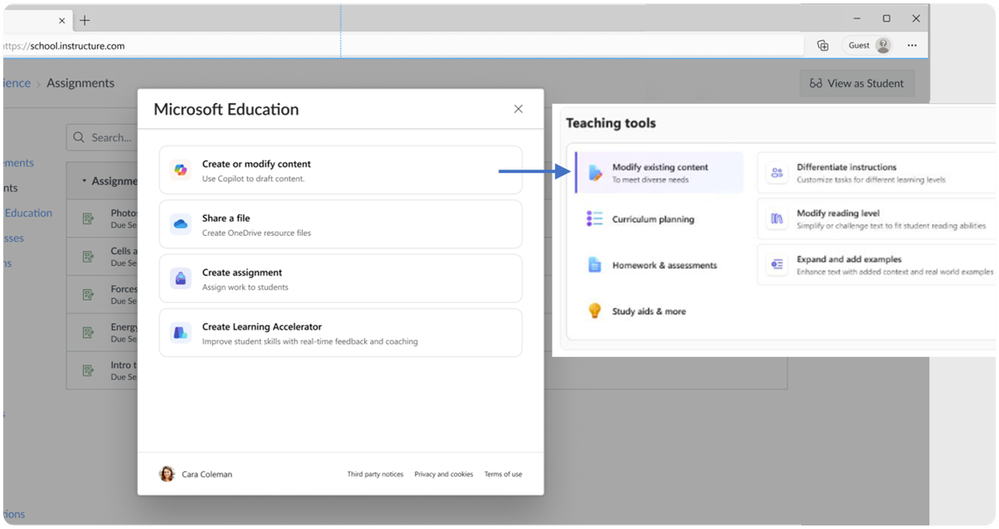The image size is (999, 529).
Task: Close the Microsoft Education dialog
Action: [x=518, y=109]
